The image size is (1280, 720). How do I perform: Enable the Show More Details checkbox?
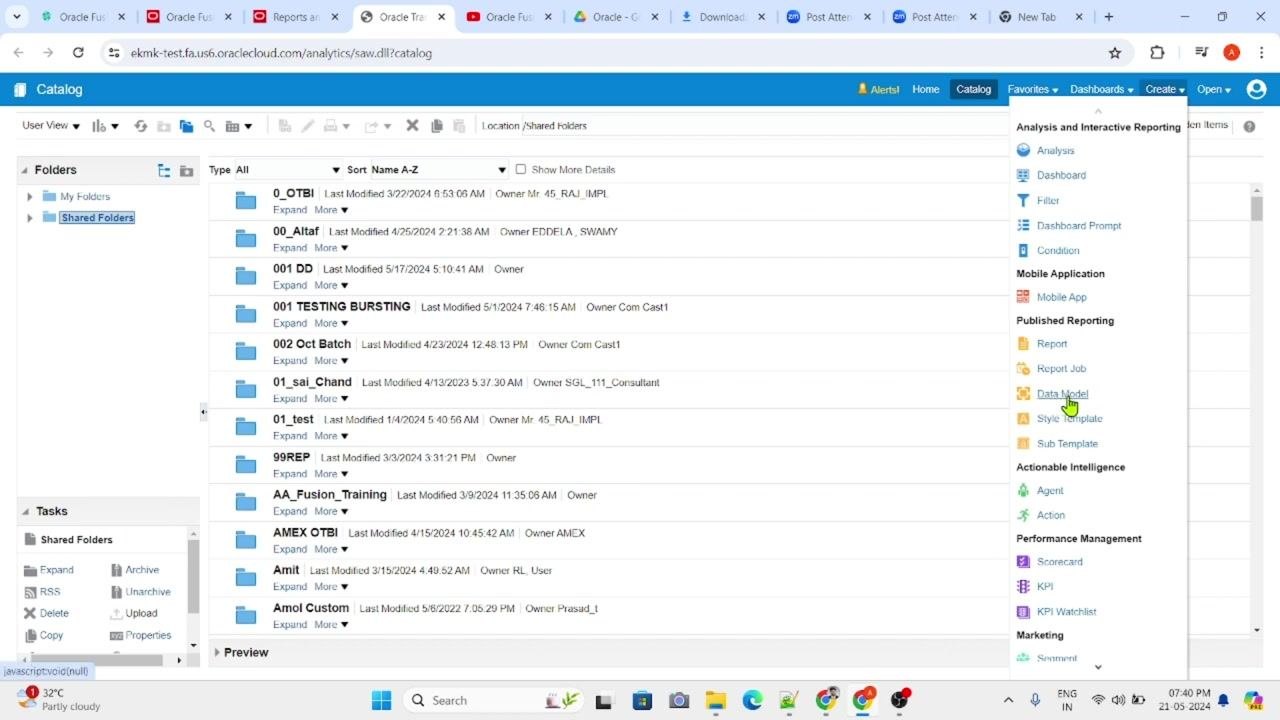click(520, 170)
